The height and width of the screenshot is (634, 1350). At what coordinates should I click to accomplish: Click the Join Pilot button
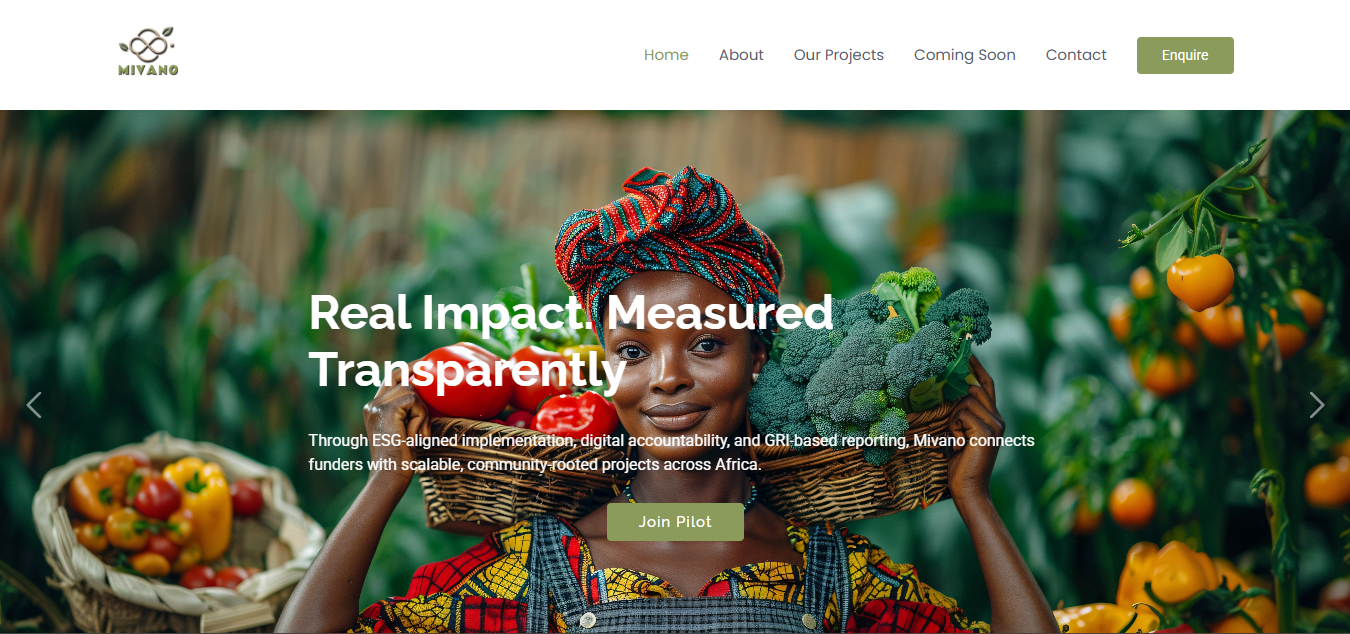coord(675,522)
